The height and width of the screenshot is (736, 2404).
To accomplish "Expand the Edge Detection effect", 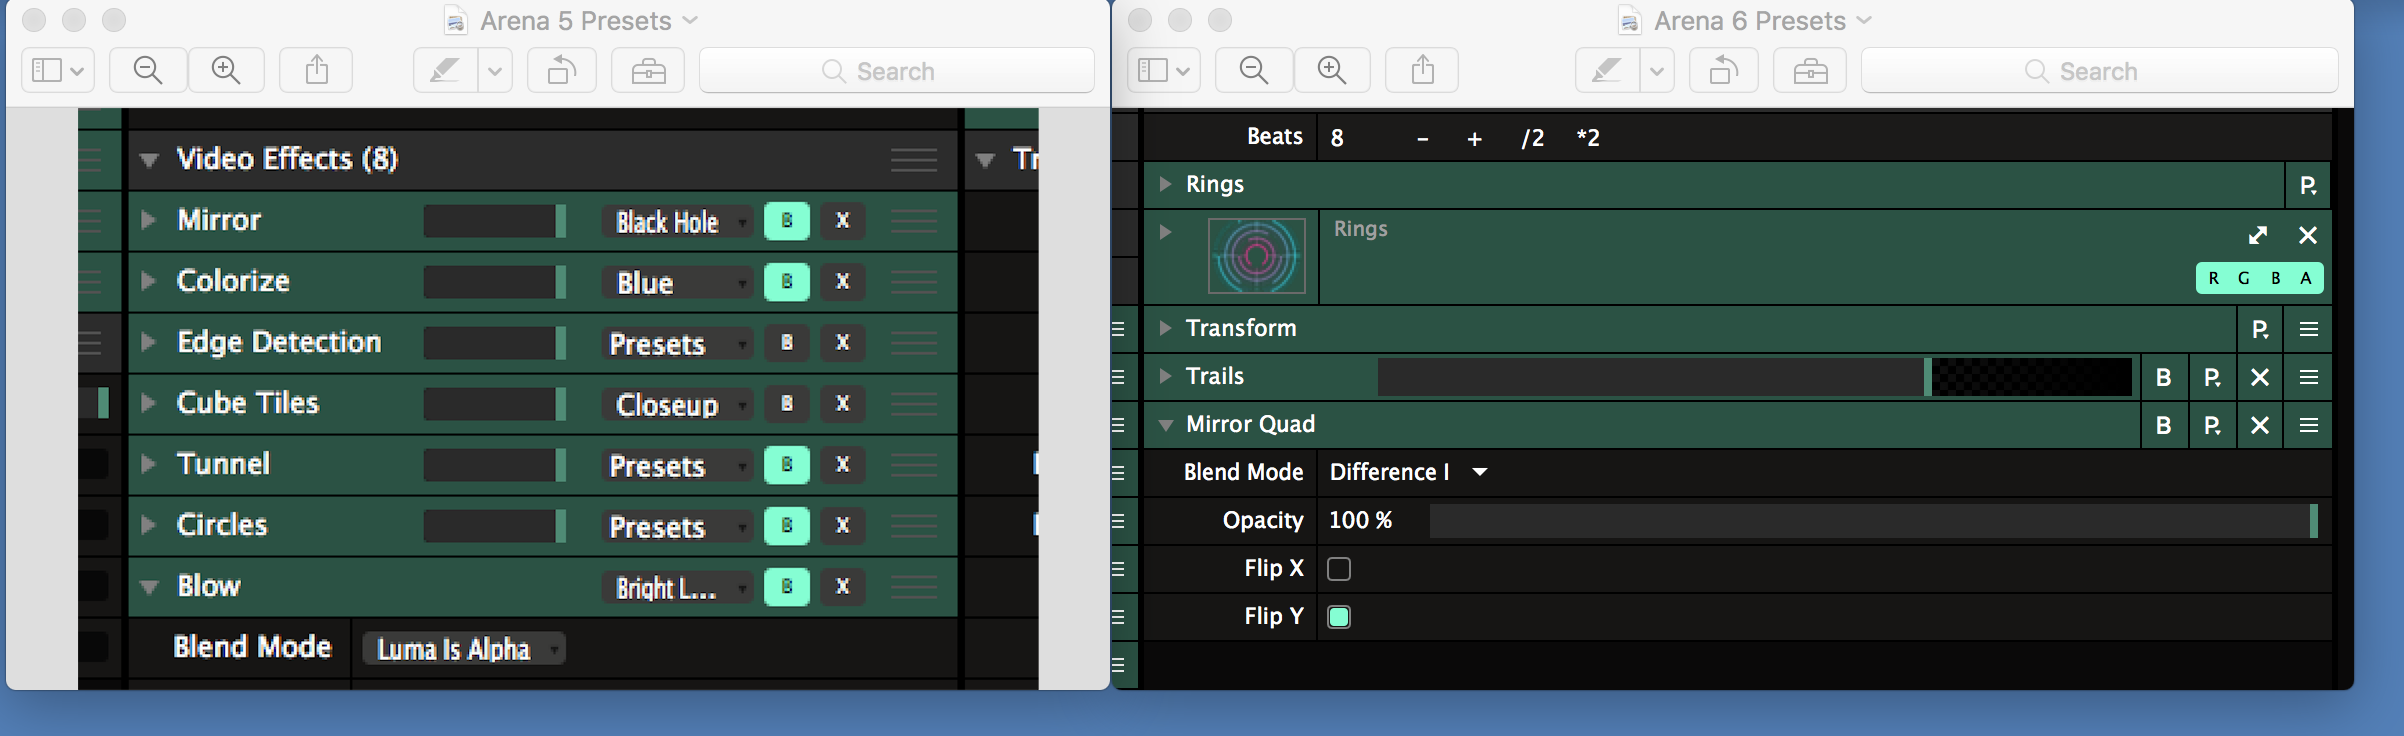I will pyautogui.click(x=149, y=342).
